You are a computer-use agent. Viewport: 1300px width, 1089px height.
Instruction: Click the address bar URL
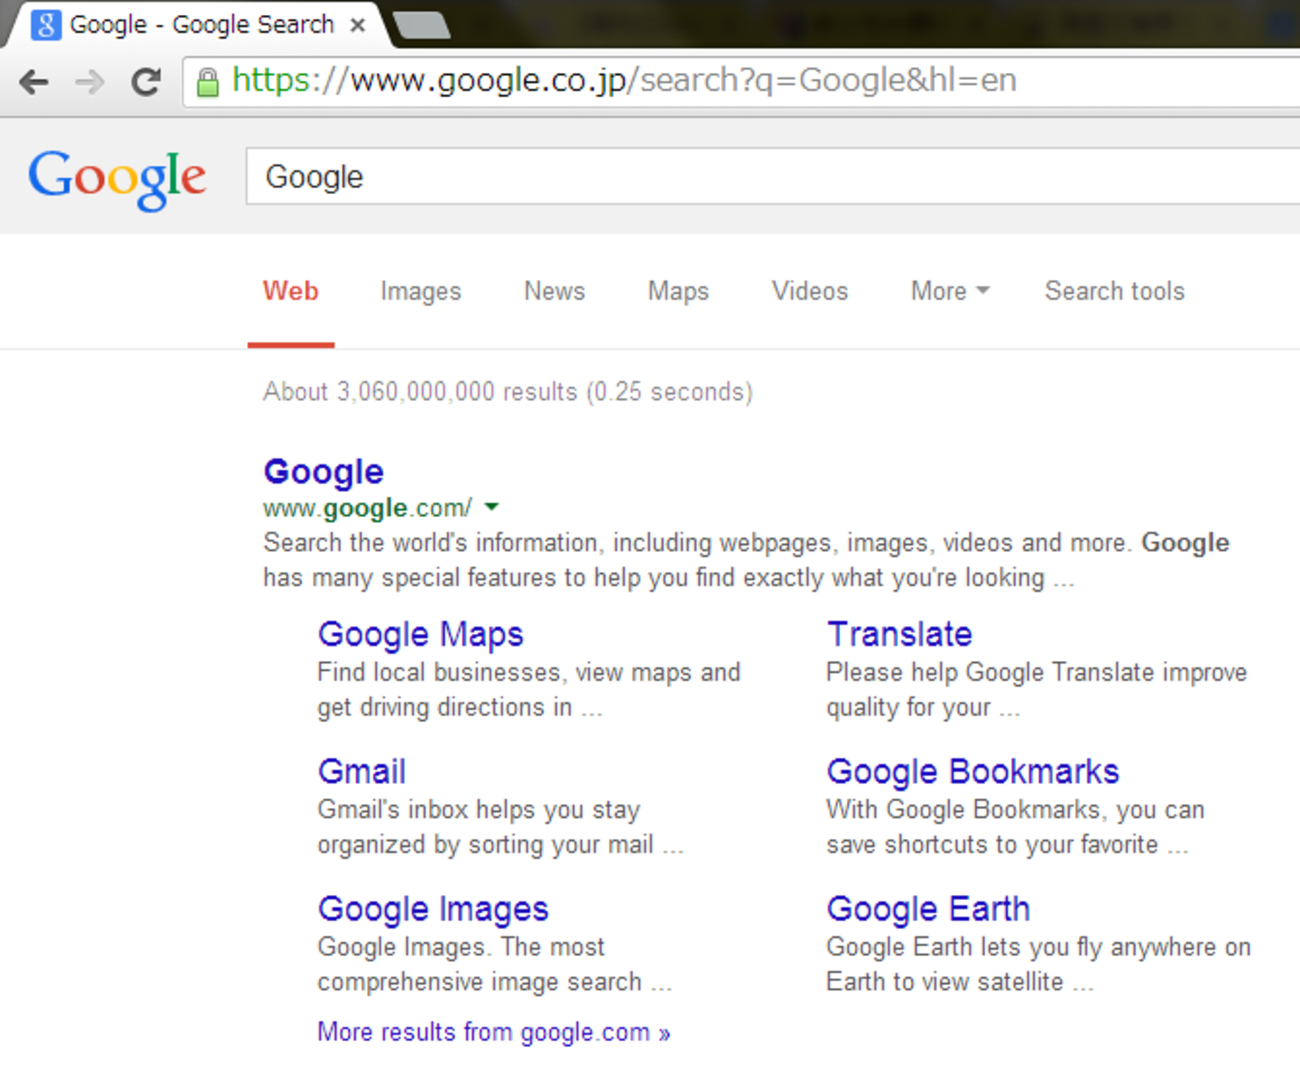tap(624, 80)
